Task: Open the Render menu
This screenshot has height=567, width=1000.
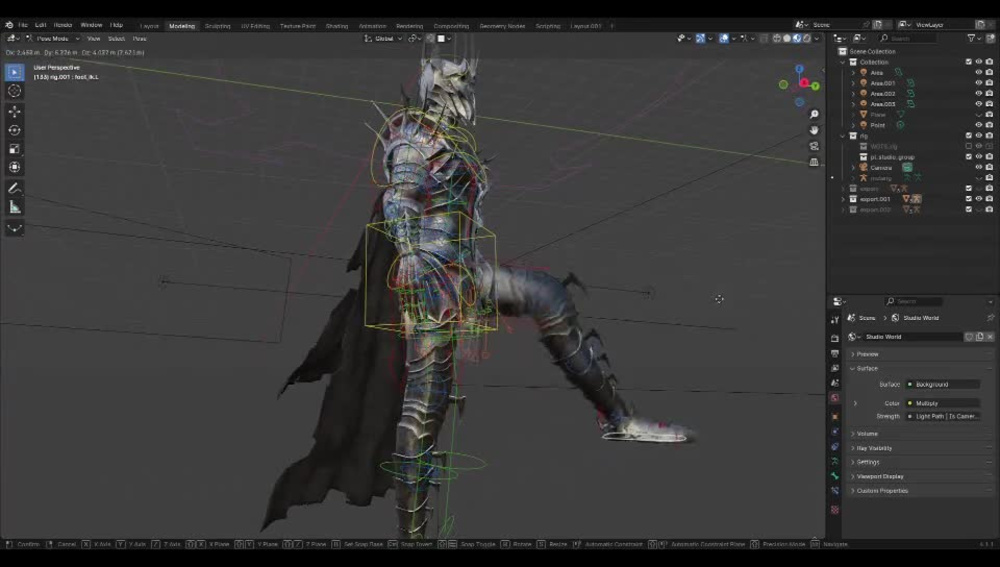Action: click(62, 25)
